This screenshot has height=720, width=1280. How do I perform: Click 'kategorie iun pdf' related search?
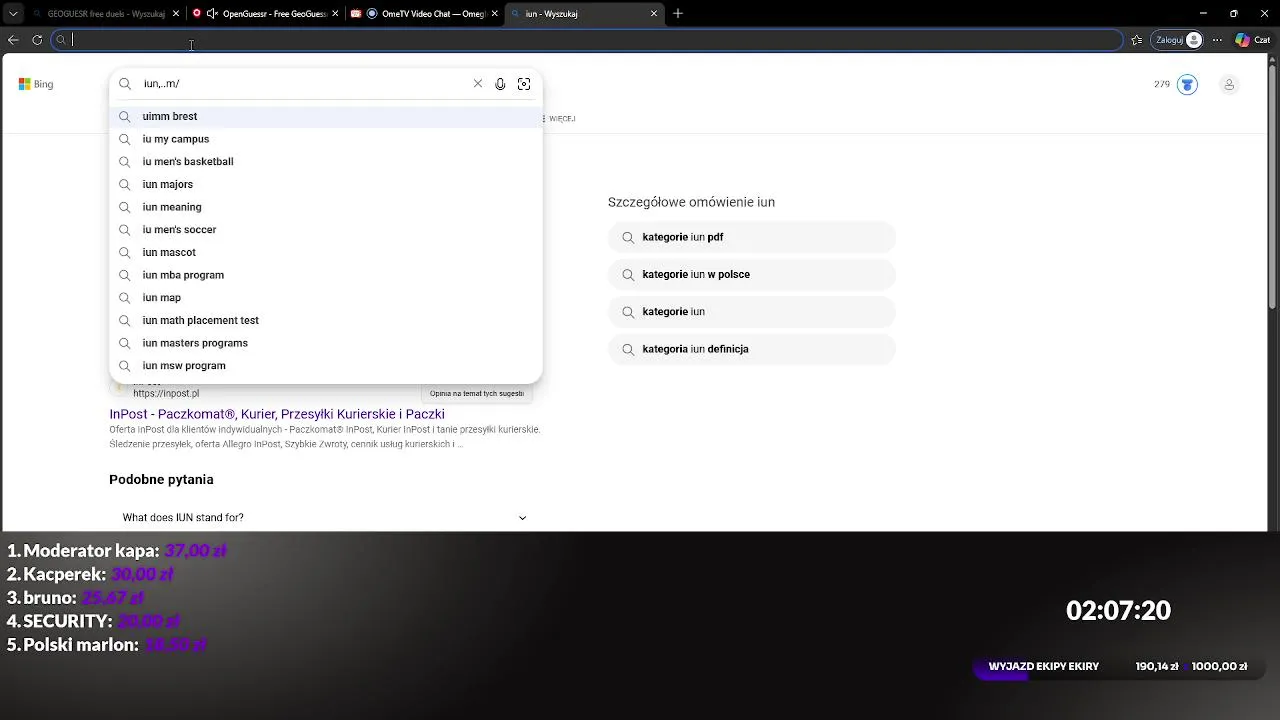tap(752, 237)
